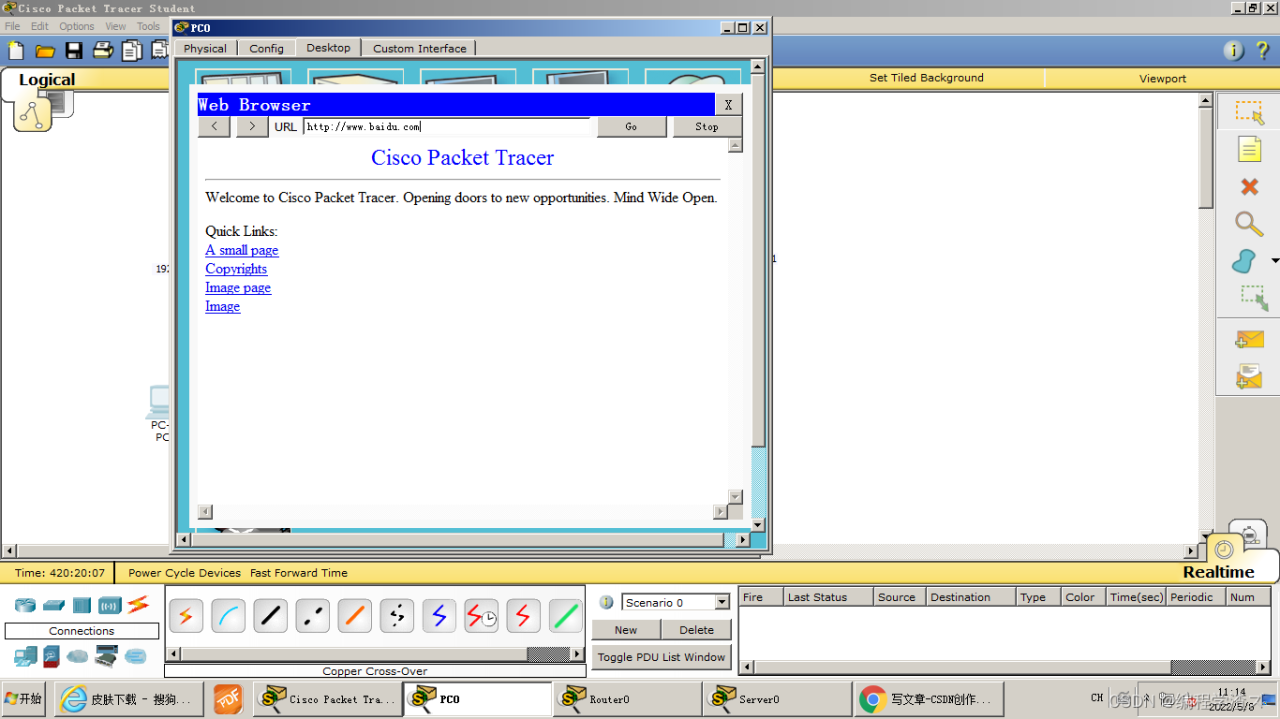
Task: Click the Router0 taskbar button
Action: (627, 699)
